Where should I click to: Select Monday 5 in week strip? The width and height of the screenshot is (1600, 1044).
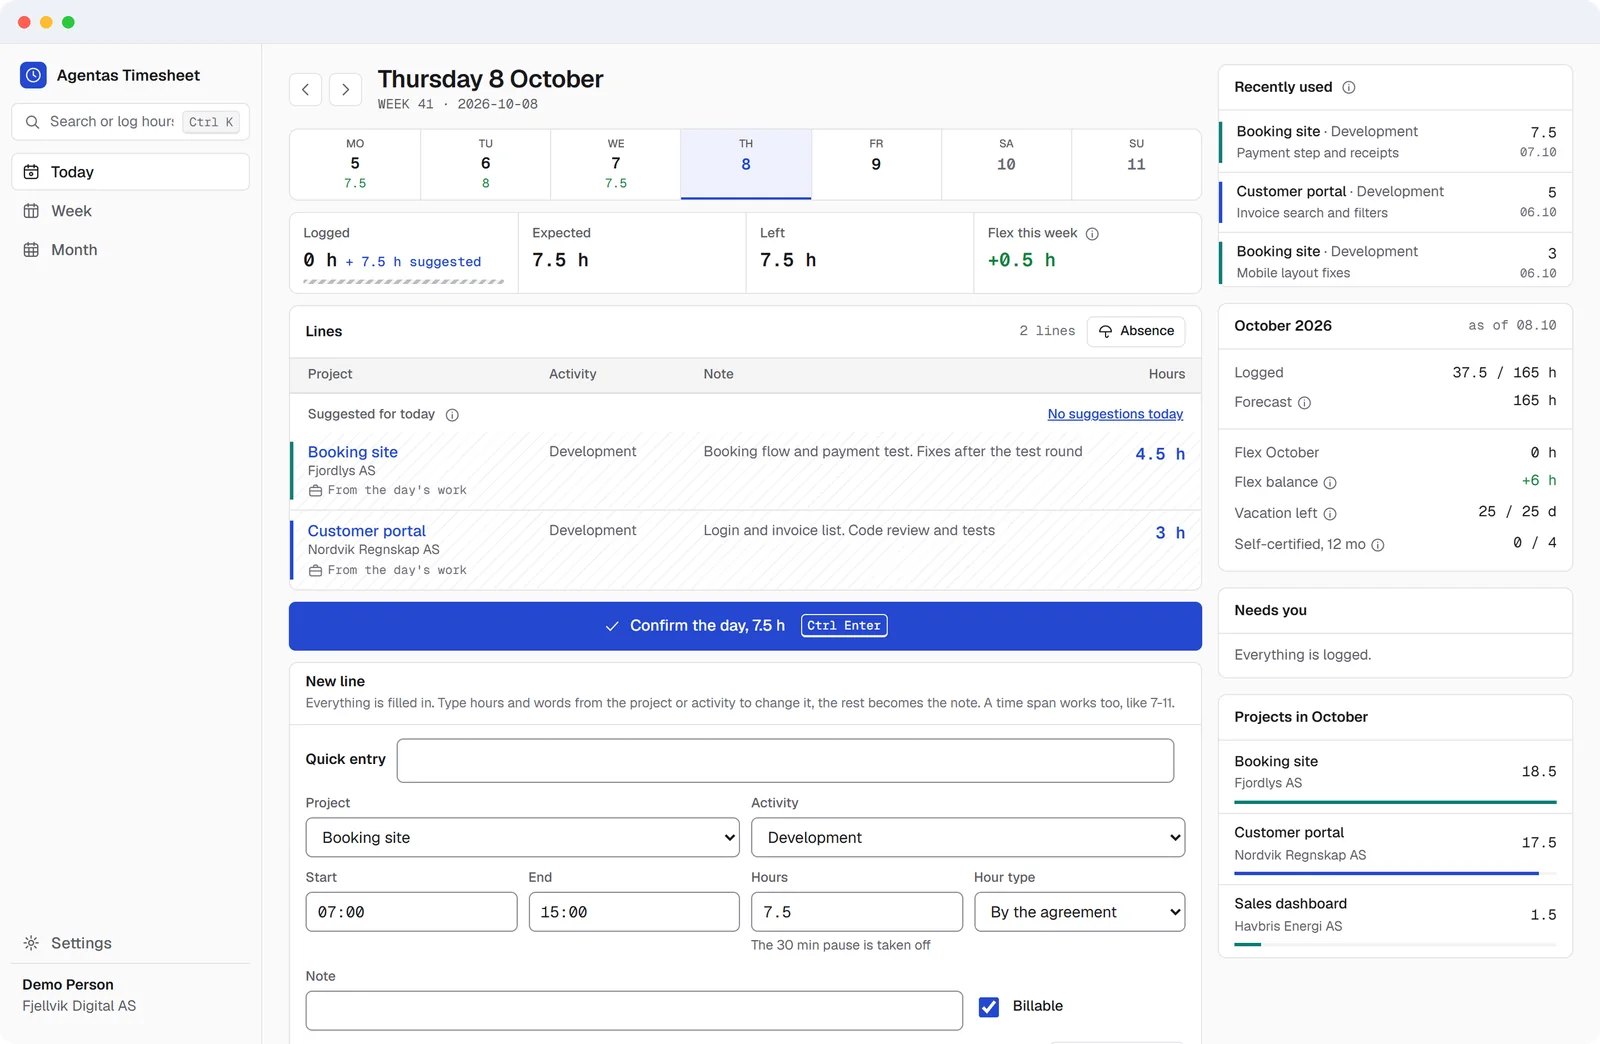pos(355,164)
